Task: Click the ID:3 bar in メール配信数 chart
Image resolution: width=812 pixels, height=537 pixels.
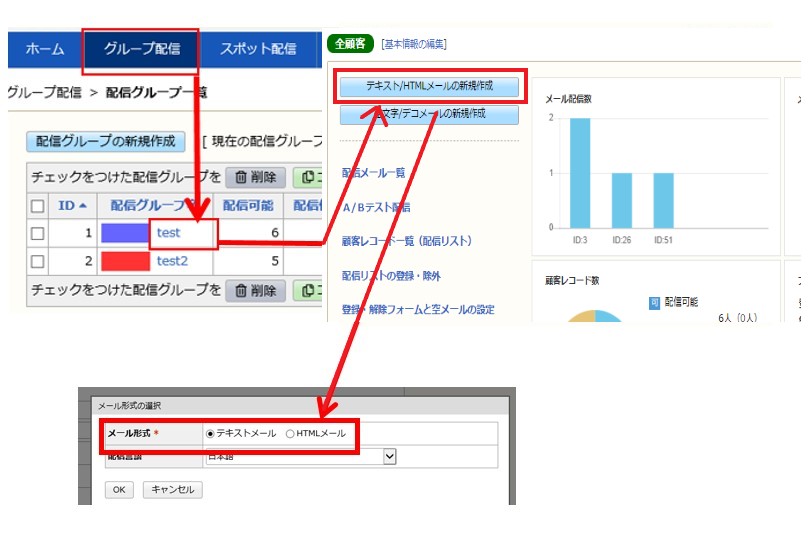Action: point(580,173)
